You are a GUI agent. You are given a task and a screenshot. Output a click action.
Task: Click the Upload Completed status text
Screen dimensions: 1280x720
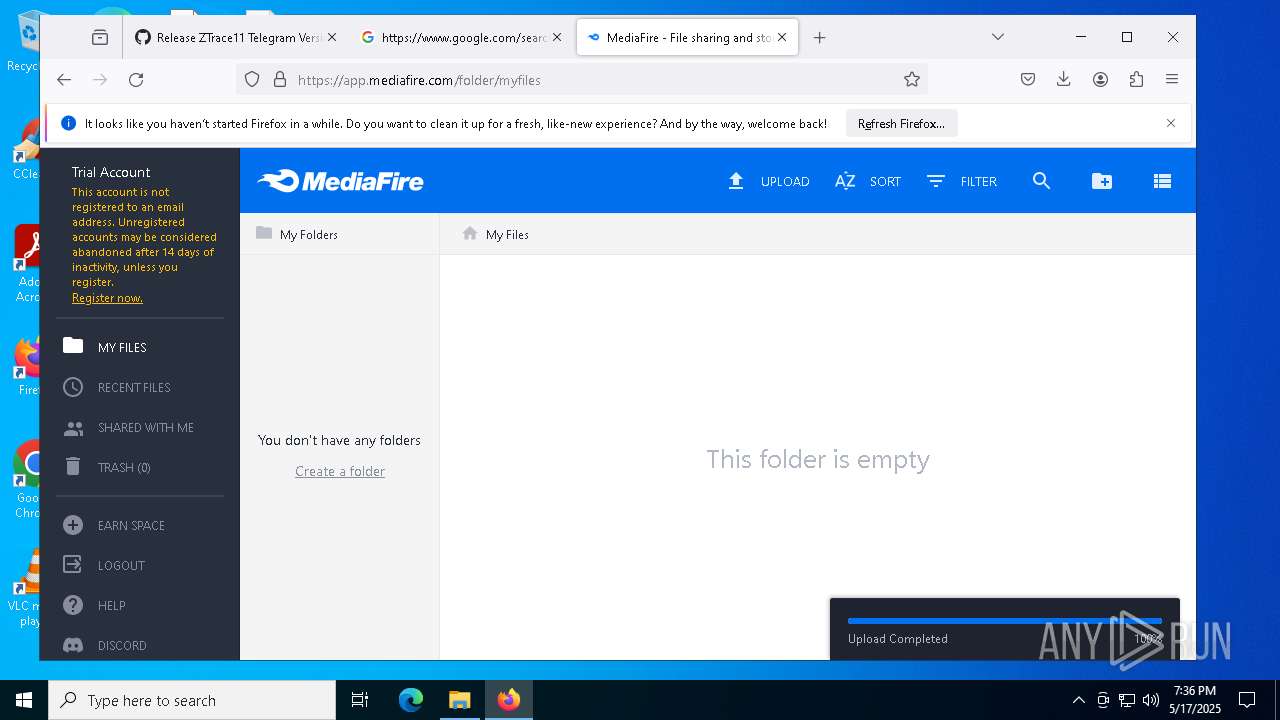click(x=898, y=639)
